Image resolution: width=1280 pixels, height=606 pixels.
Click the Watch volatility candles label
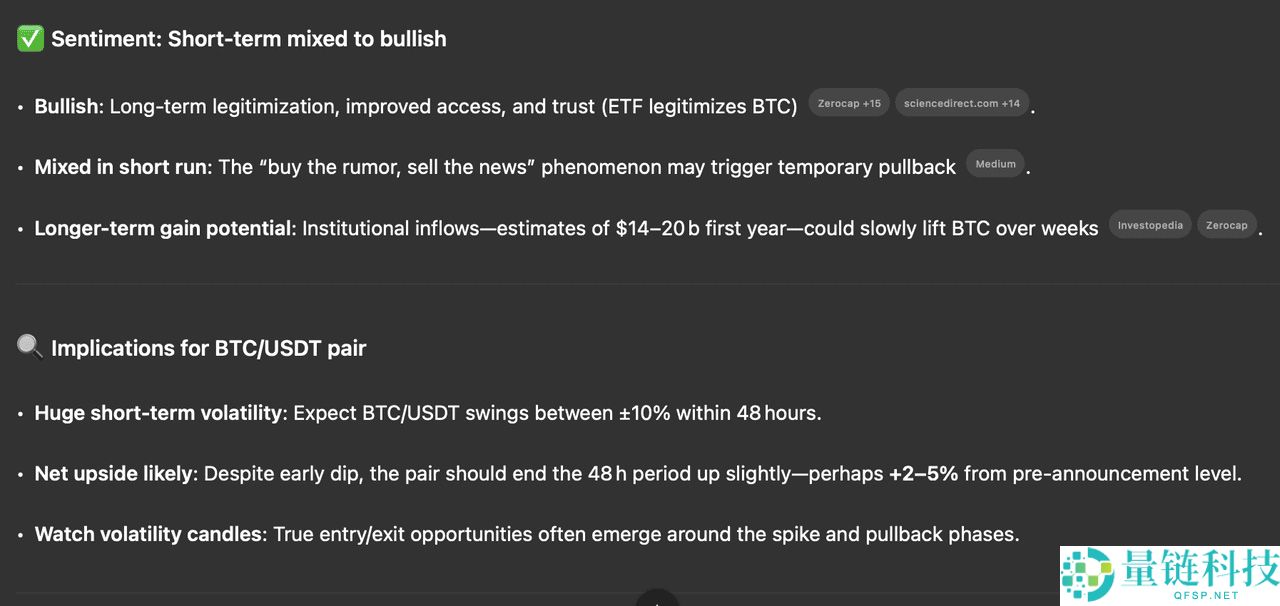(148, 534)
